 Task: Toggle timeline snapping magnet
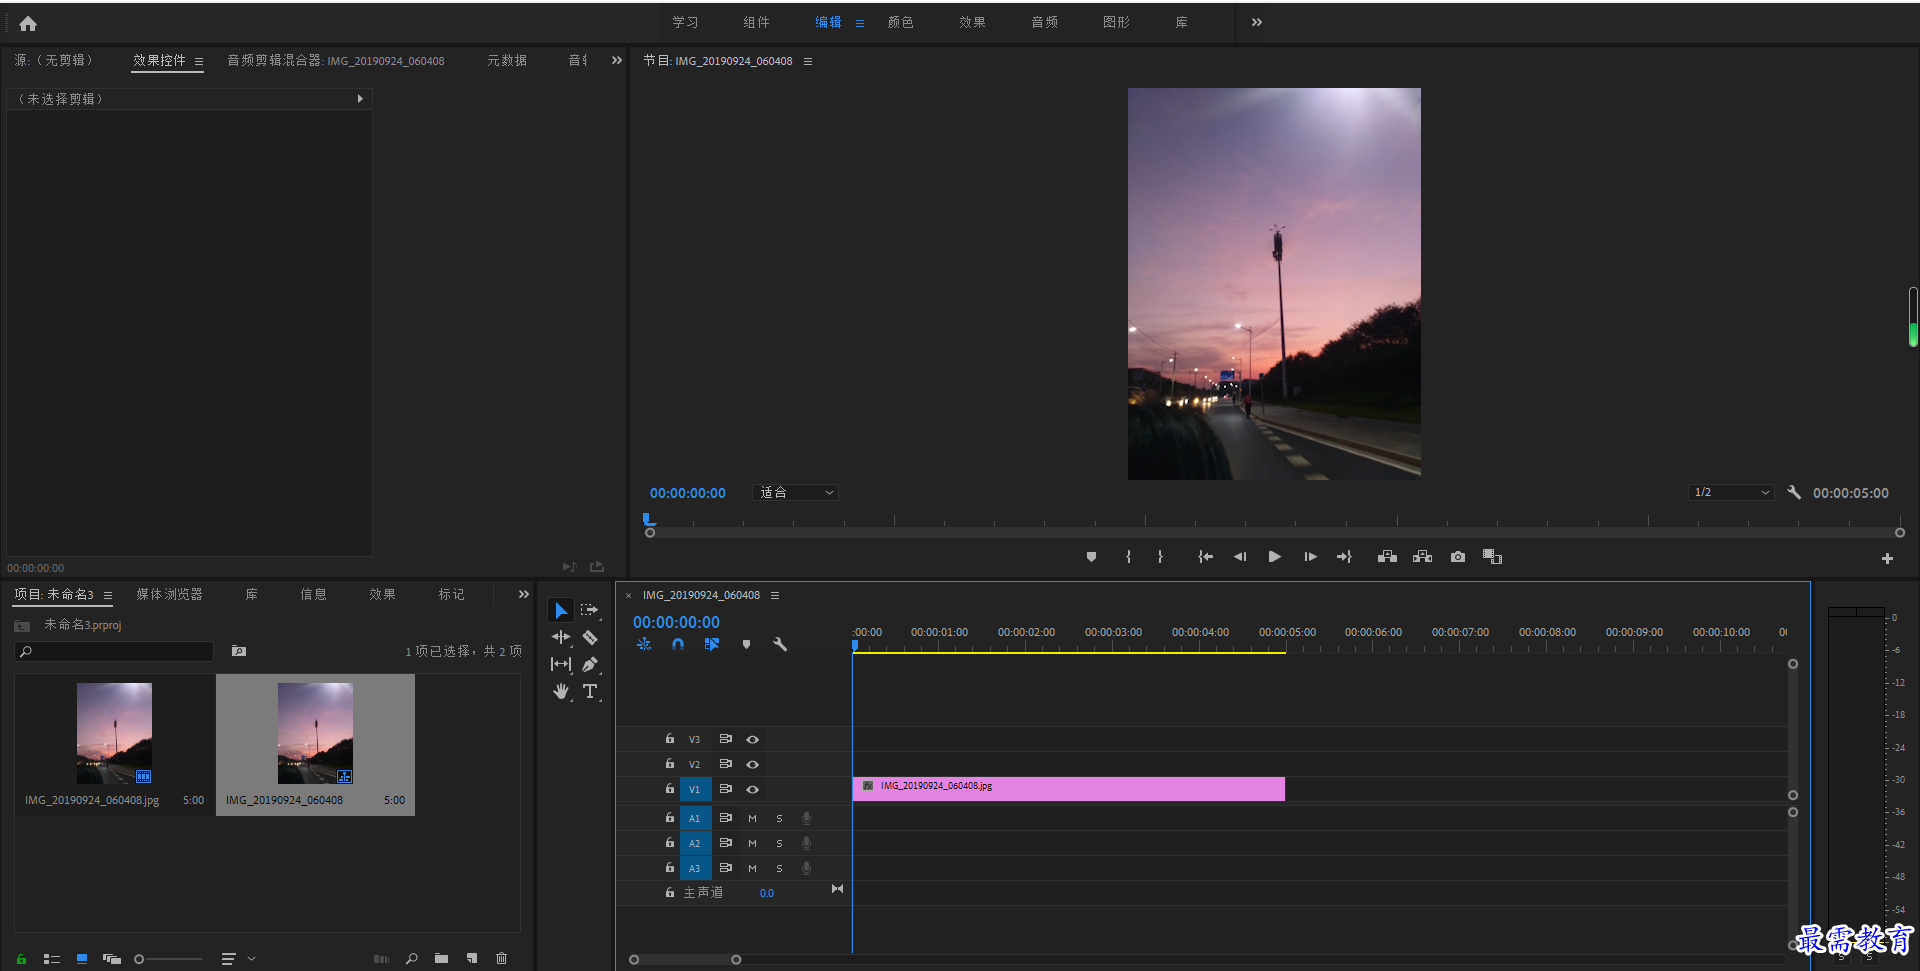(678, 645)
